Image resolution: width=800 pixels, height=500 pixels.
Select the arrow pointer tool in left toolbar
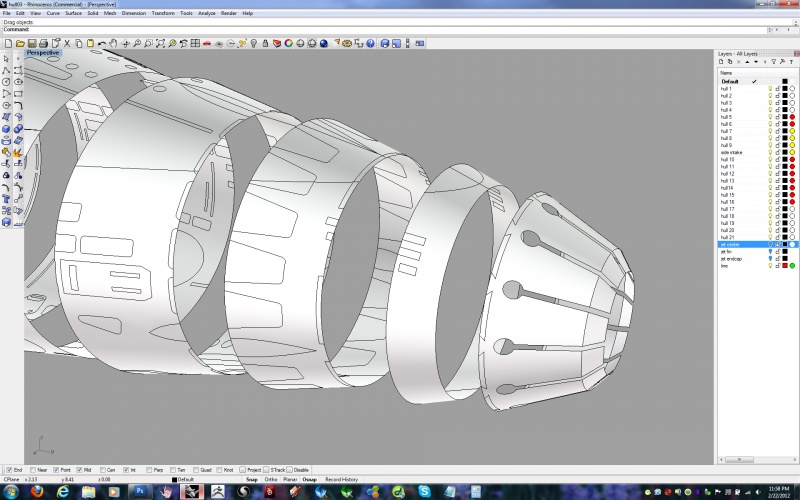pyautogui.click(x=6, y=59)
